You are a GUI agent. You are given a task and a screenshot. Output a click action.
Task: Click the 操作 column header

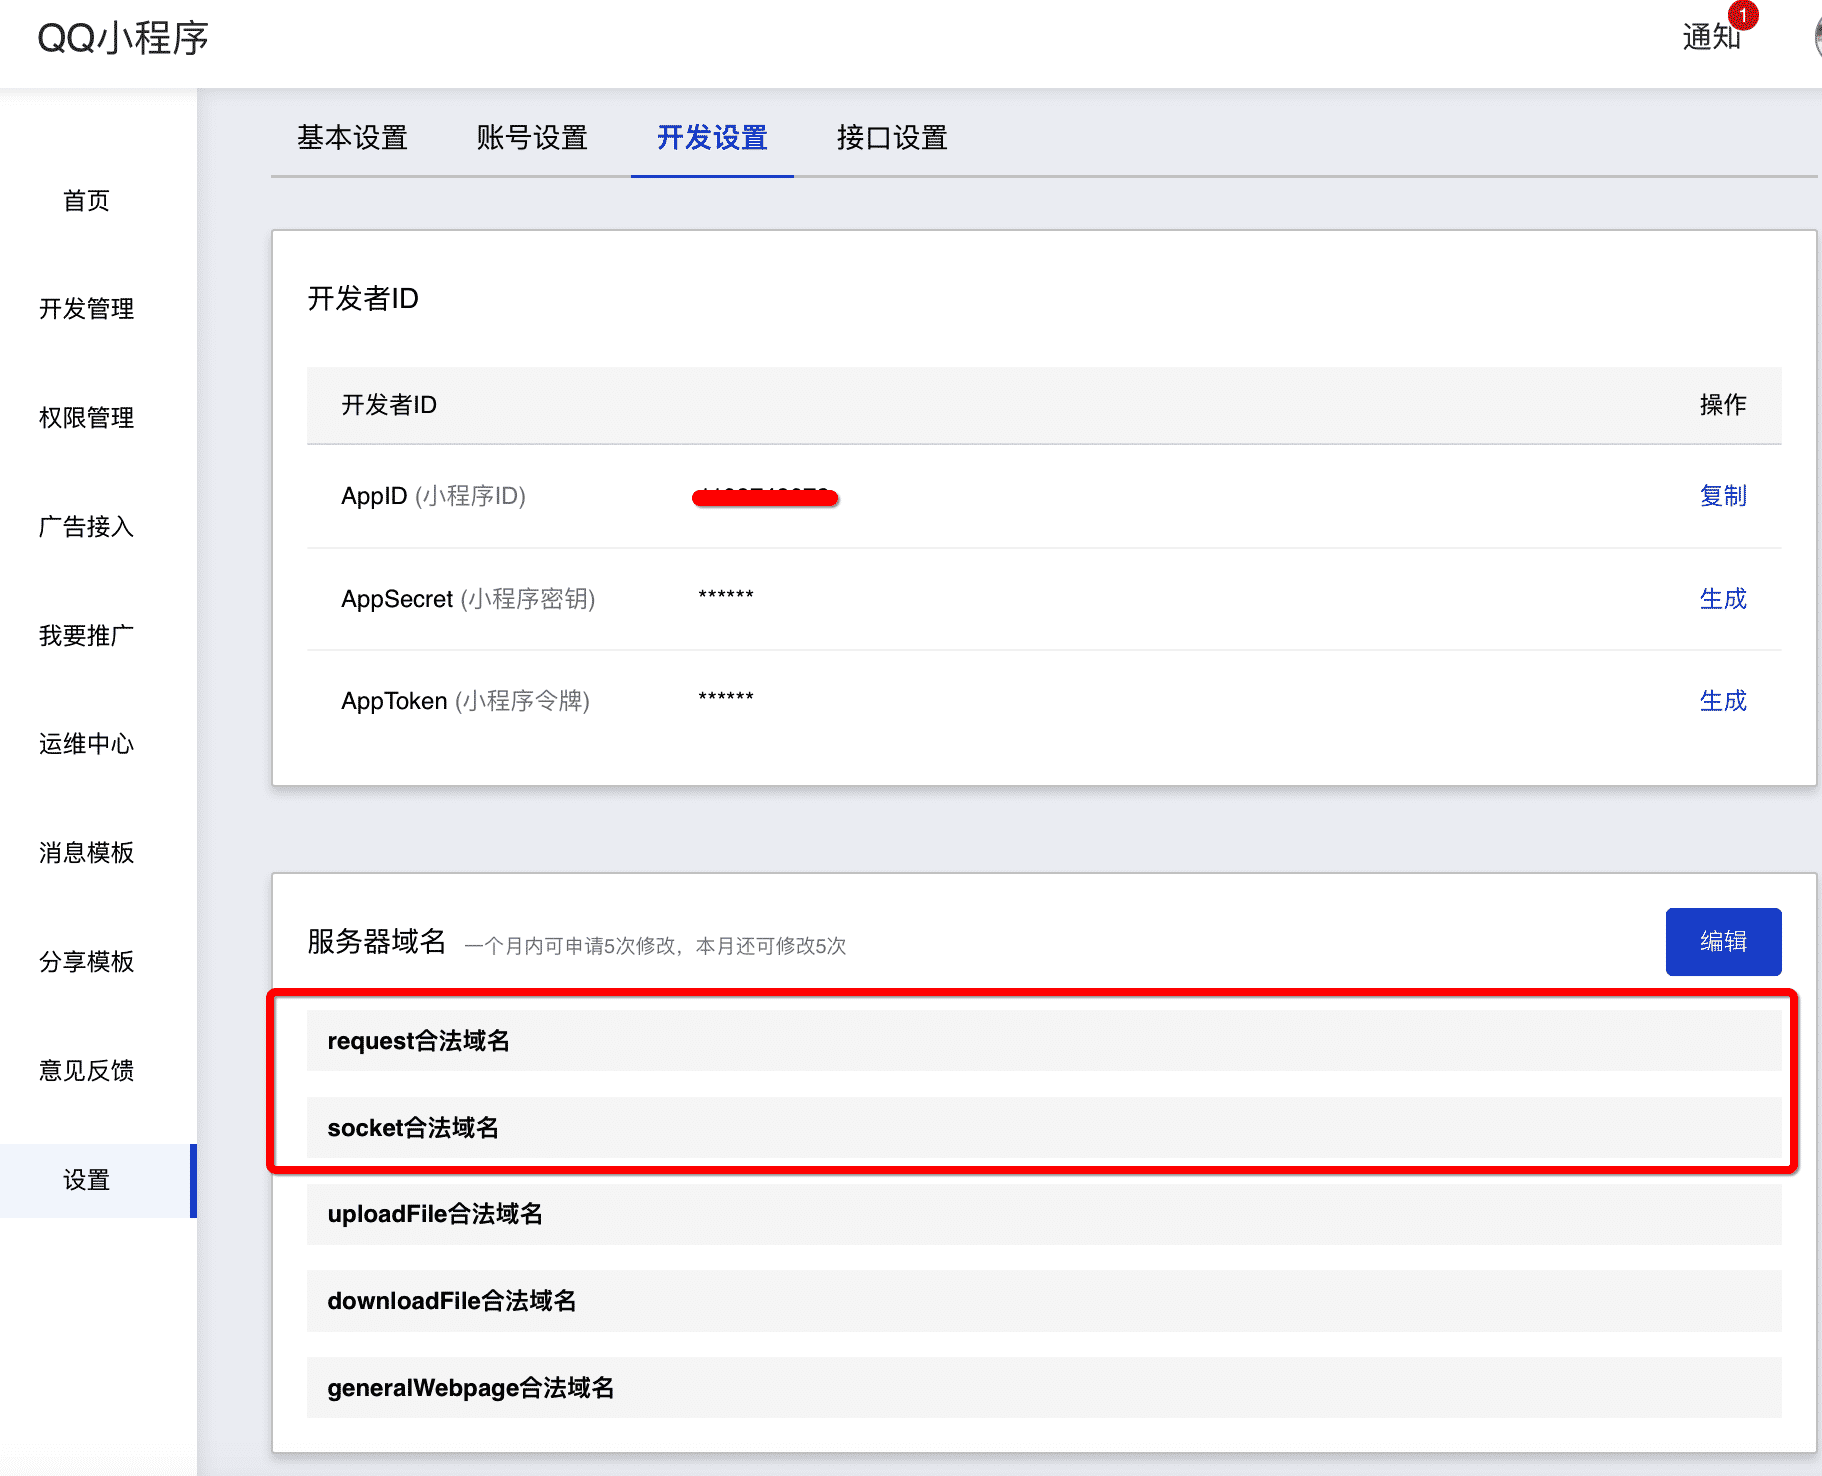point(1723,405)
